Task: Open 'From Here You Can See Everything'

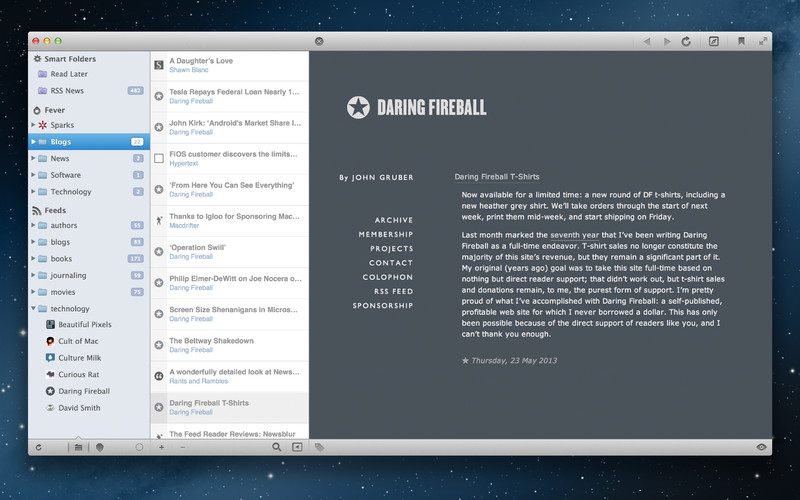Action: click(x=230, y=190)
